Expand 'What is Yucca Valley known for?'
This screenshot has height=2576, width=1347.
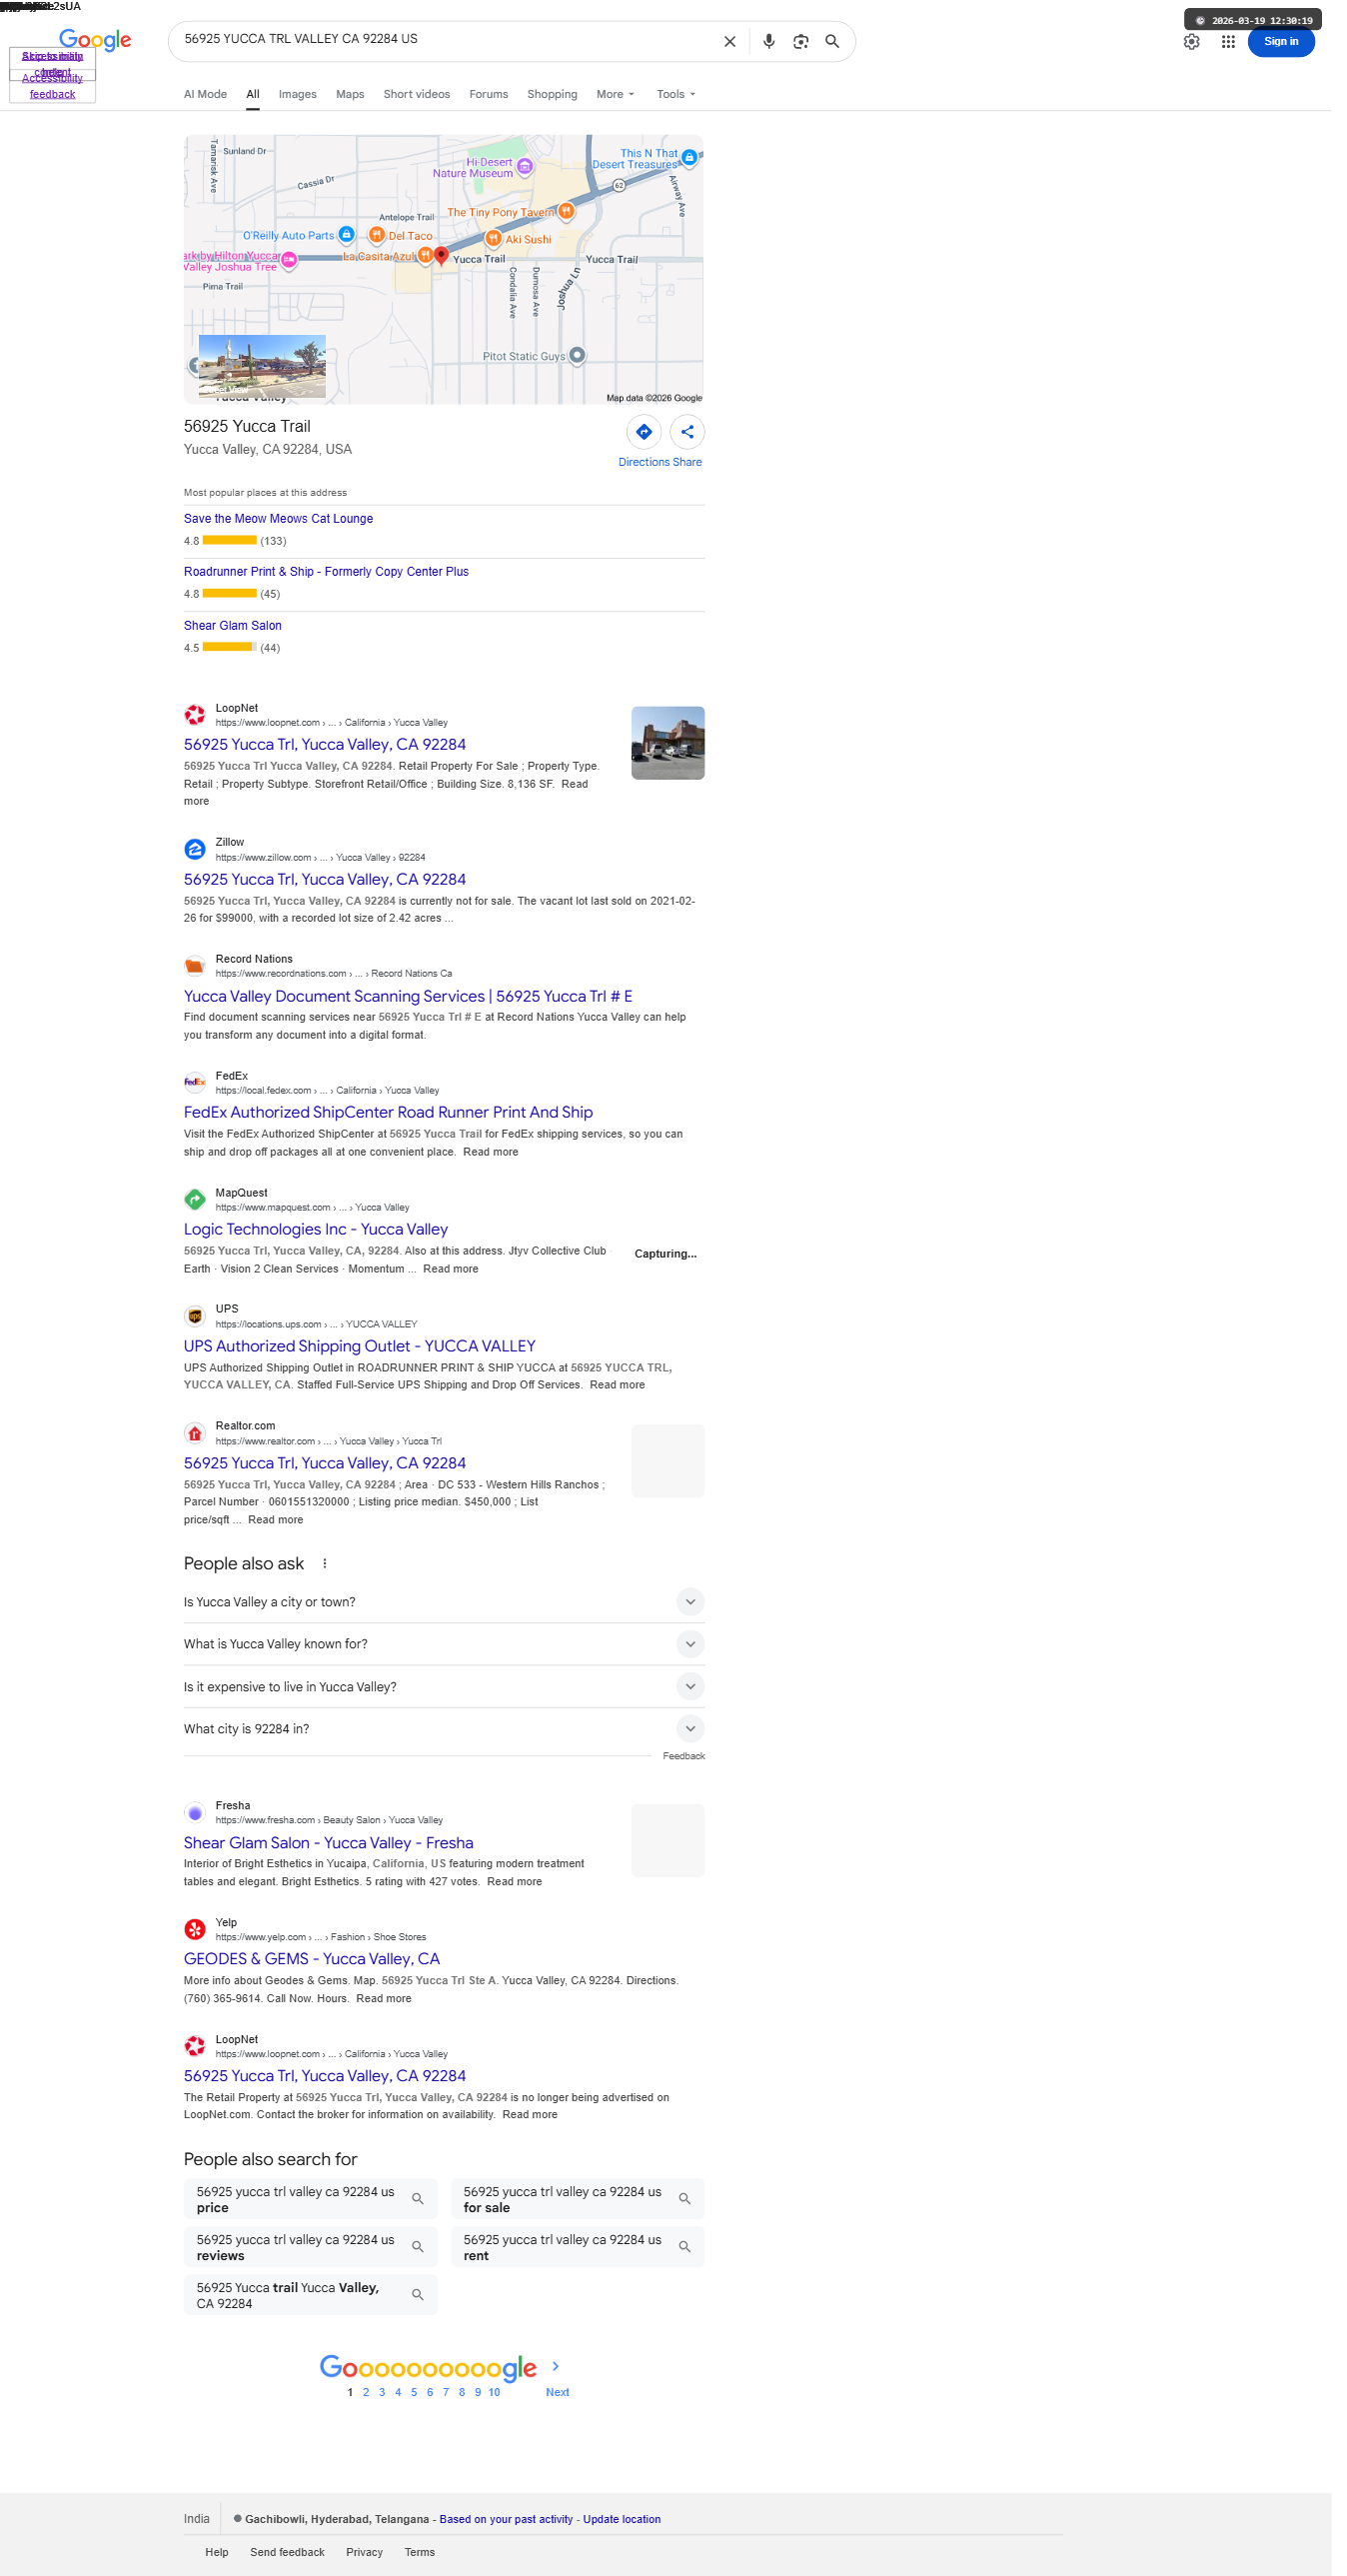click(444, 1644)
